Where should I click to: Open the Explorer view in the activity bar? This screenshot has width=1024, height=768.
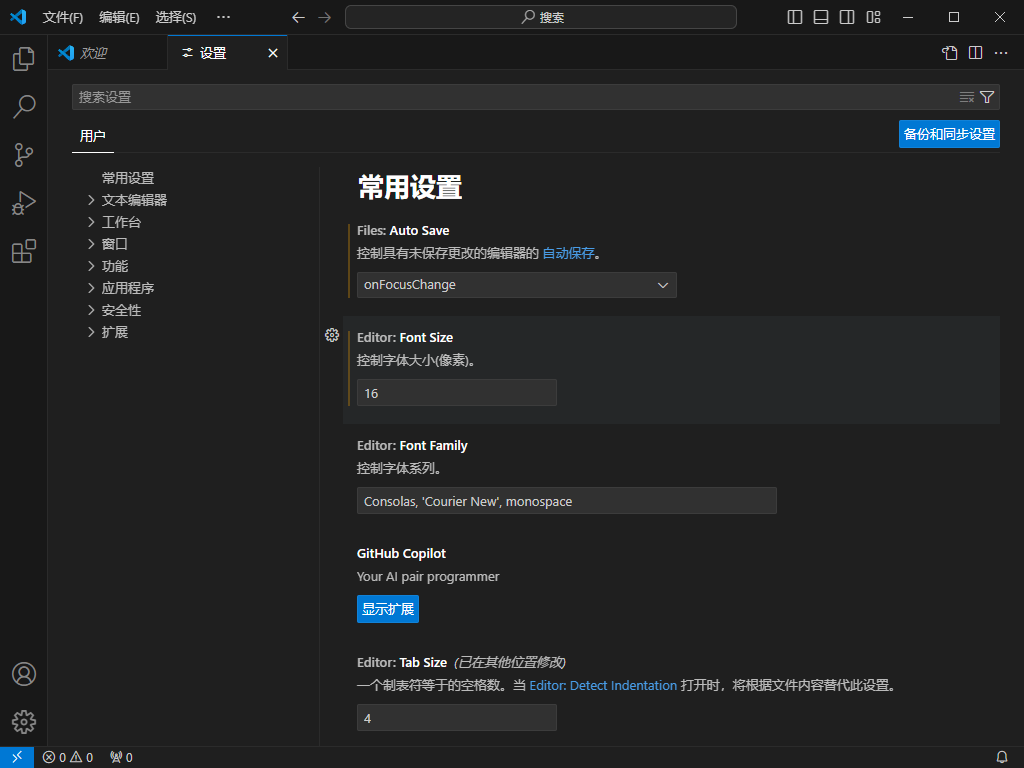(x=24, y=59)
